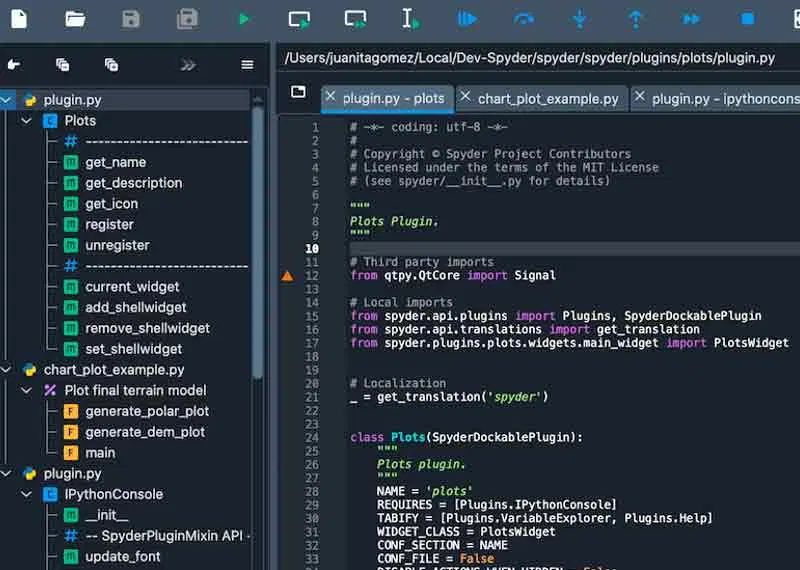The image size is (800, 570).
Task: Select generate_polar_plot function
Action: click(147, 411)
